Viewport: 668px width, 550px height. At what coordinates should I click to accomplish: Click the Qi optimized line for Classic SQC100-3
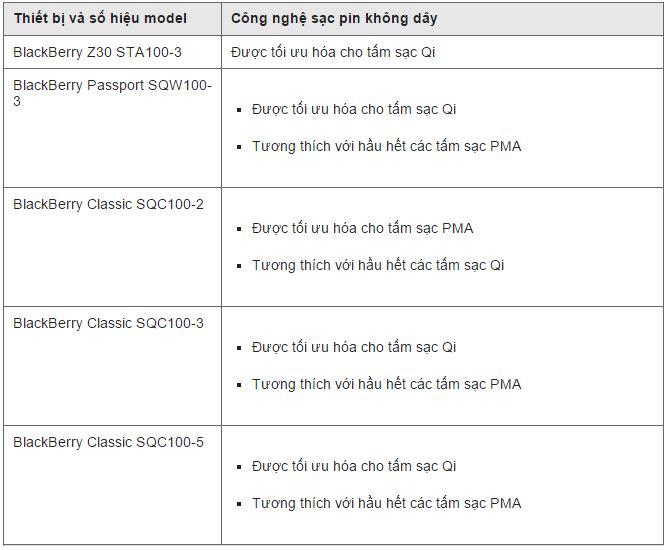tap(354, 347)
